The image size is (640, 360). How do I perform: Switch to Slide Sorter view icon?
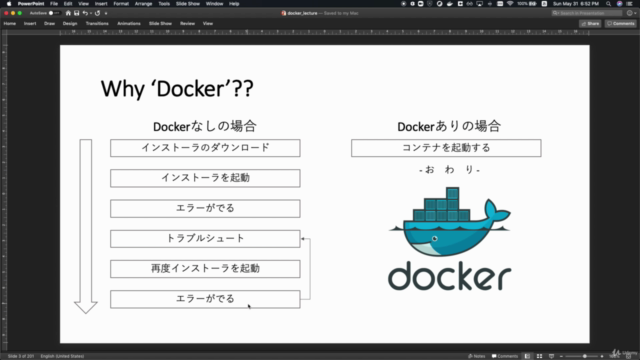pos(540,356)
